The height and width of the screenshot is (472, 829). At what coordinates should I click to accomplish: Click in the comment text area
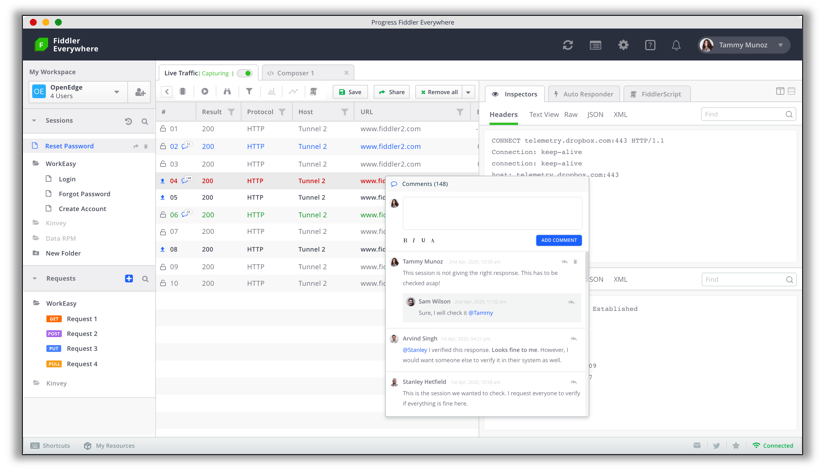[x=492, y=214]
